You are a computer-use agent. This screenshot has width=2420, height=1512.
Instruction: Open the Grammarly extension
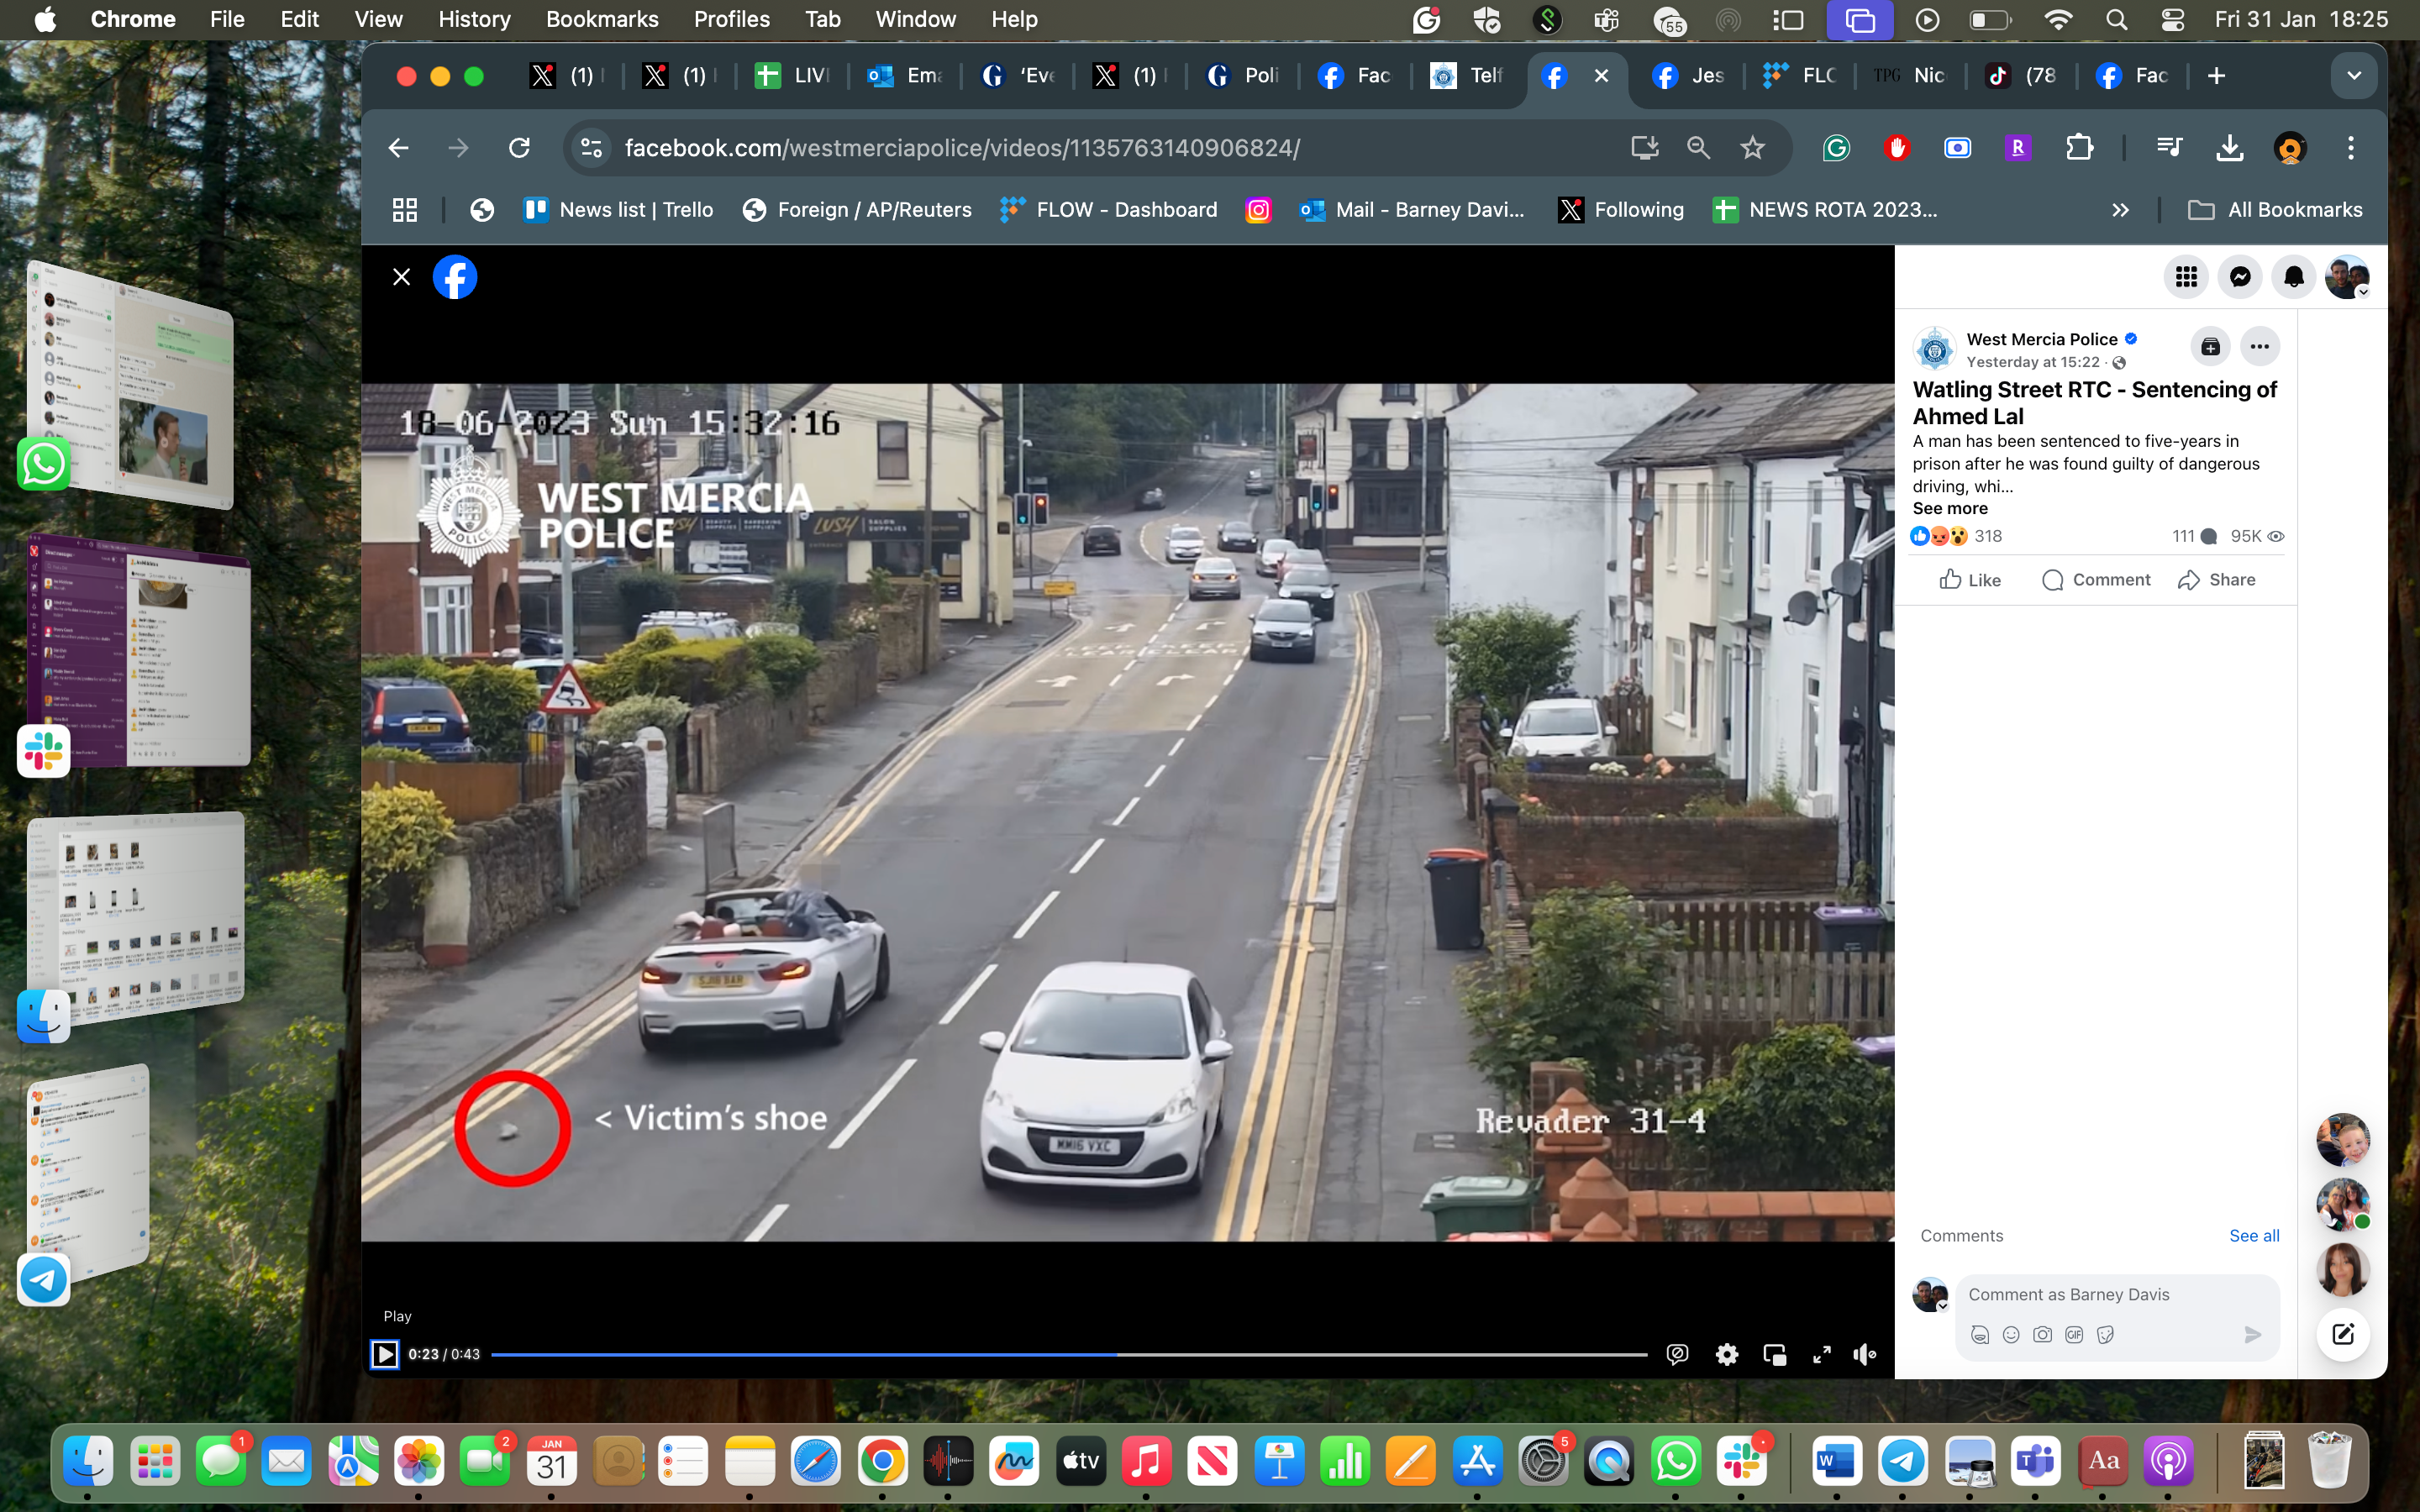(x=1836, y=148)
